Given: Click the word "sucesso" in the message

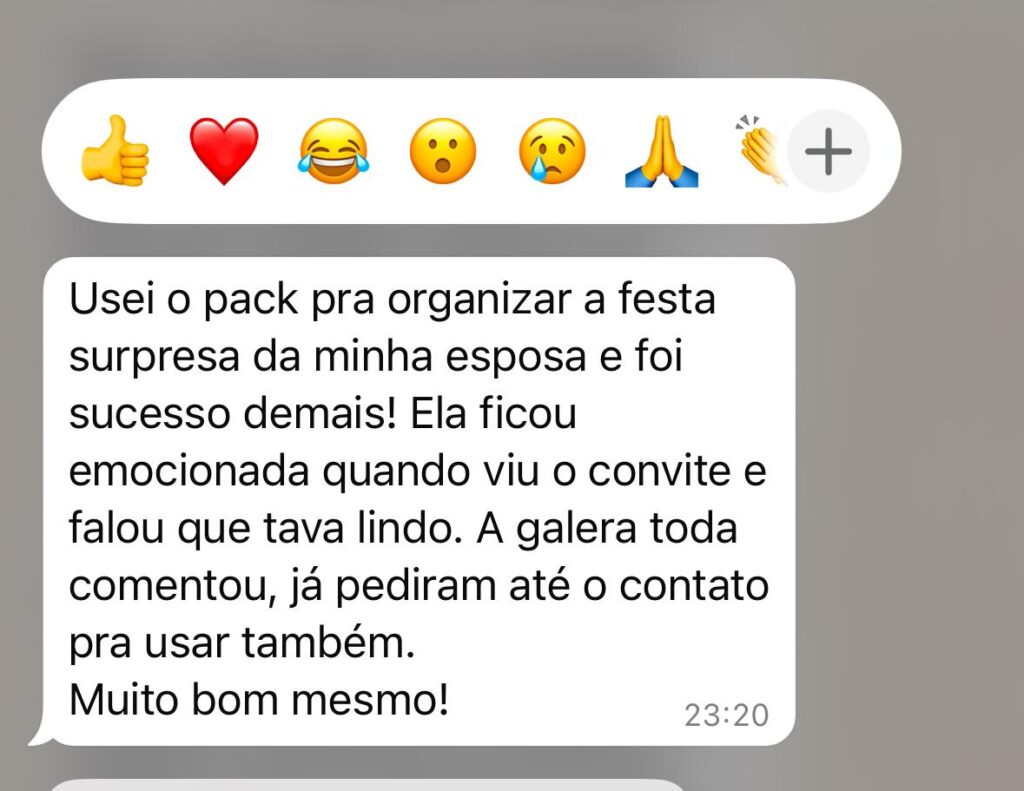Looking at the screenshot, I should coord(150,414).
